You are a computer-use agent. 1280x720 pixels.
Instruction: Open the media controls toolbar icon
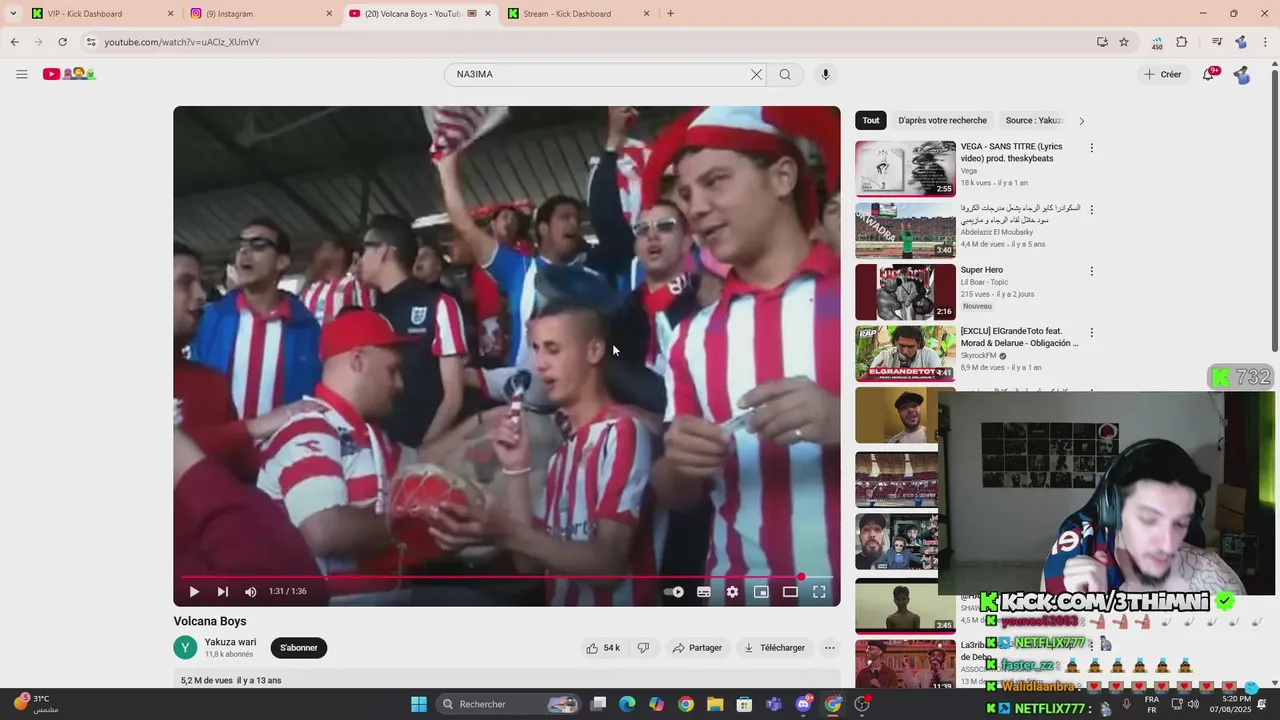(1217, 42)
